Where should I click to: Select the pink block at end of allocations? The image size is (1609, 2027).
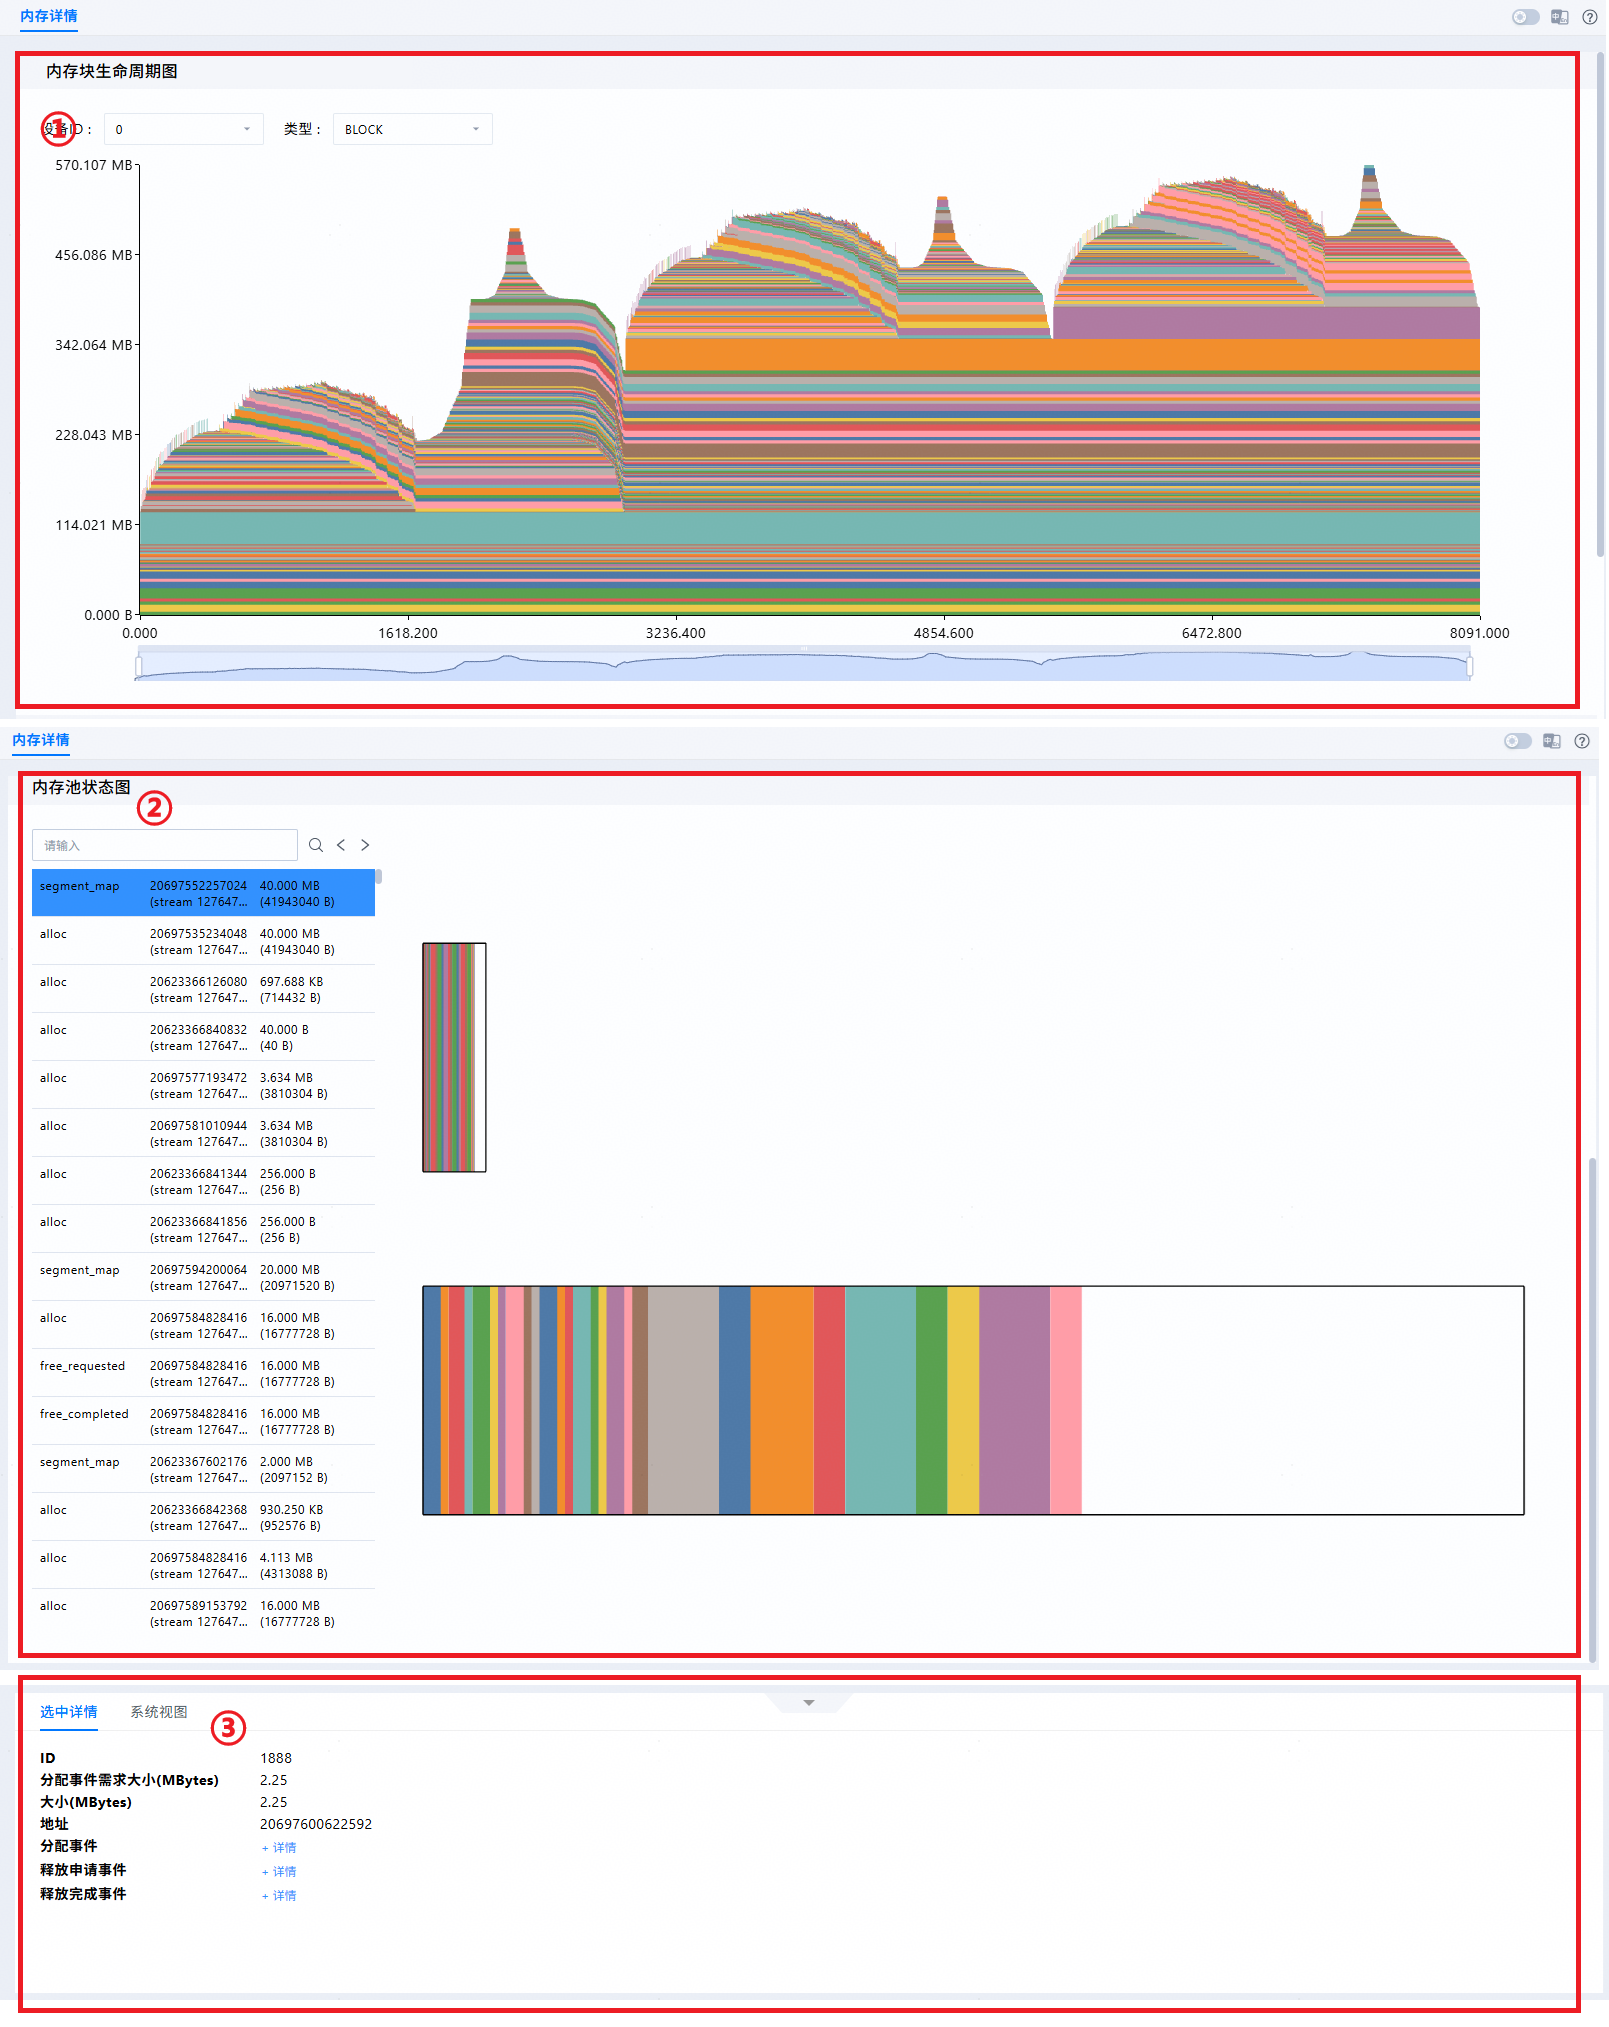coord(1066,1400)
